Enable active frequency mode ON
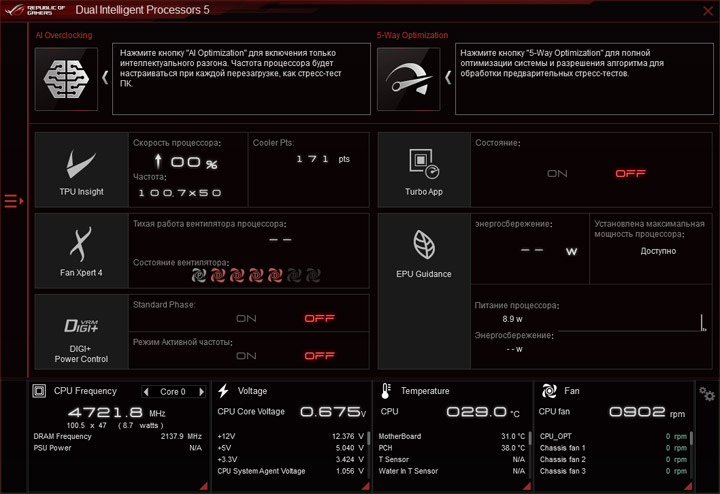Viewport: 720px width, 494px height. [x=246, y=356]
